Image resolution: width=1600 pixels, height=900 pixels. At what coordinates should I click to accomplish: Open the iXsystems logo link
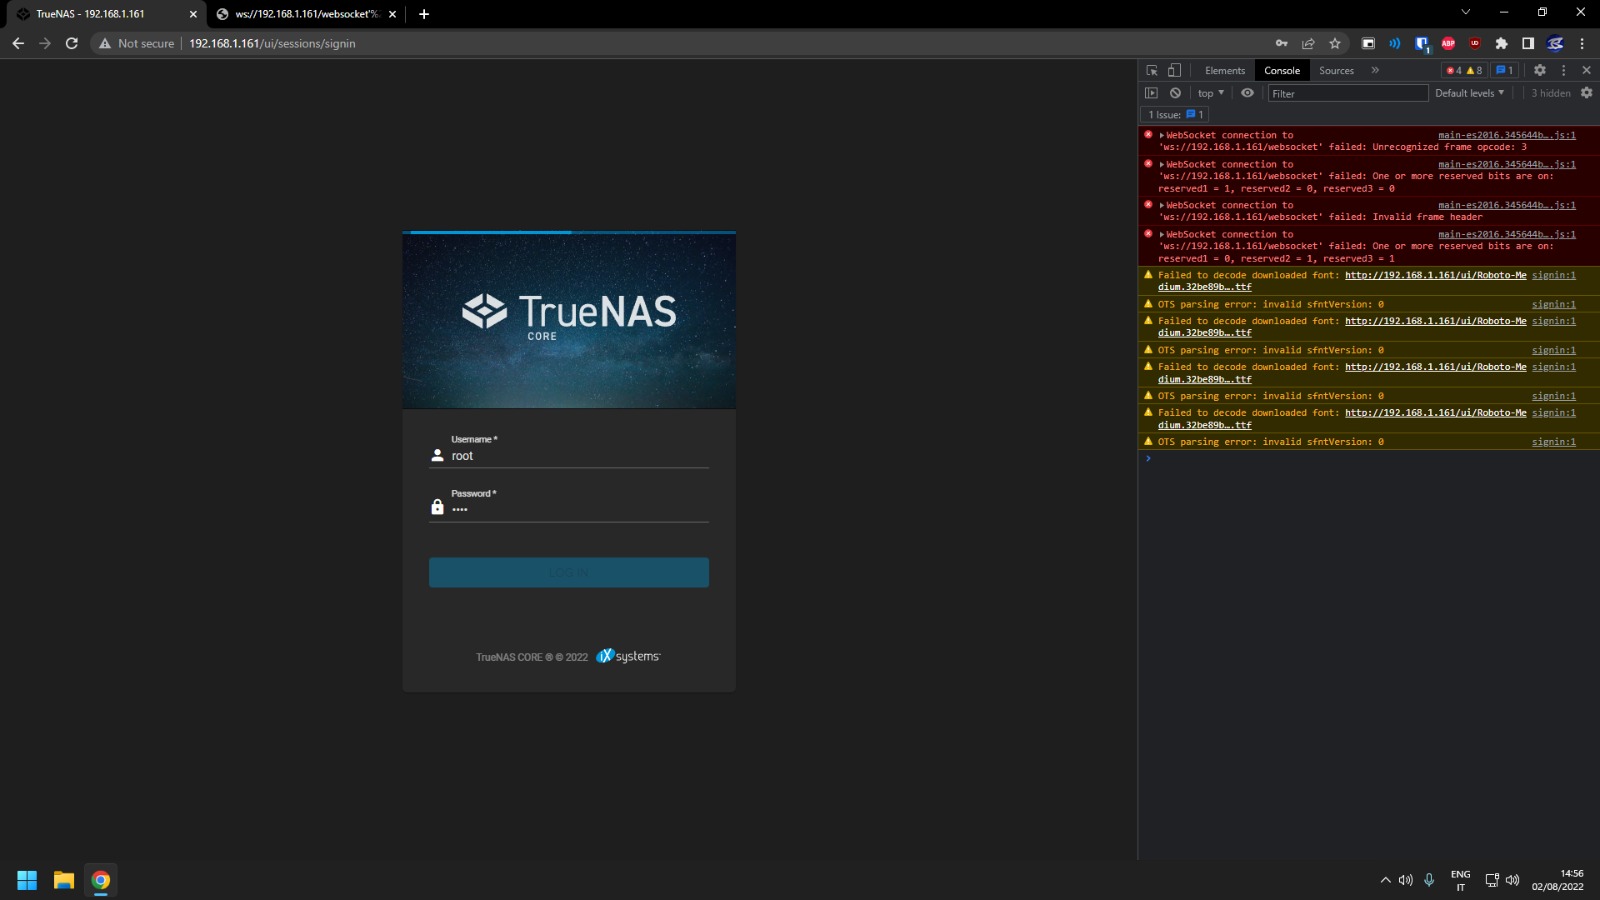point(629,656)
